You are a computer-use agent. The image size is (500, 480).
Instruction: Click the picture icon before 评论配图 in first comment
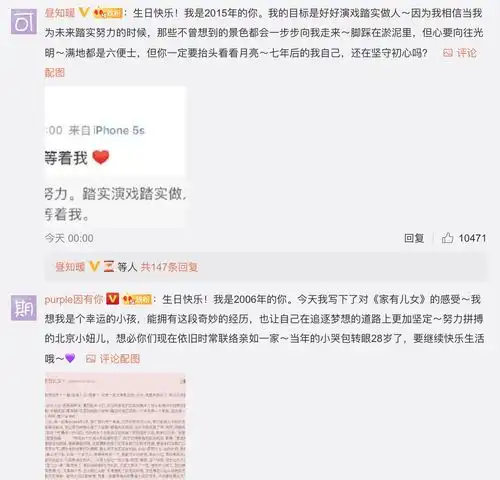[x=448, y=53]
